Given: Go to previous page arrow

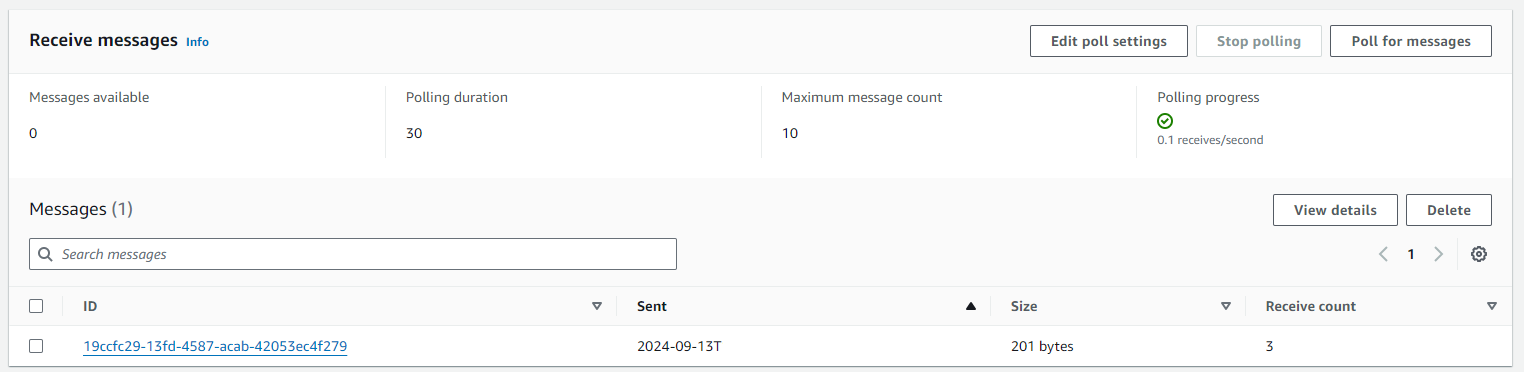Looking at the screenshot, I should pyautogui.click(x=1383, y=254).
